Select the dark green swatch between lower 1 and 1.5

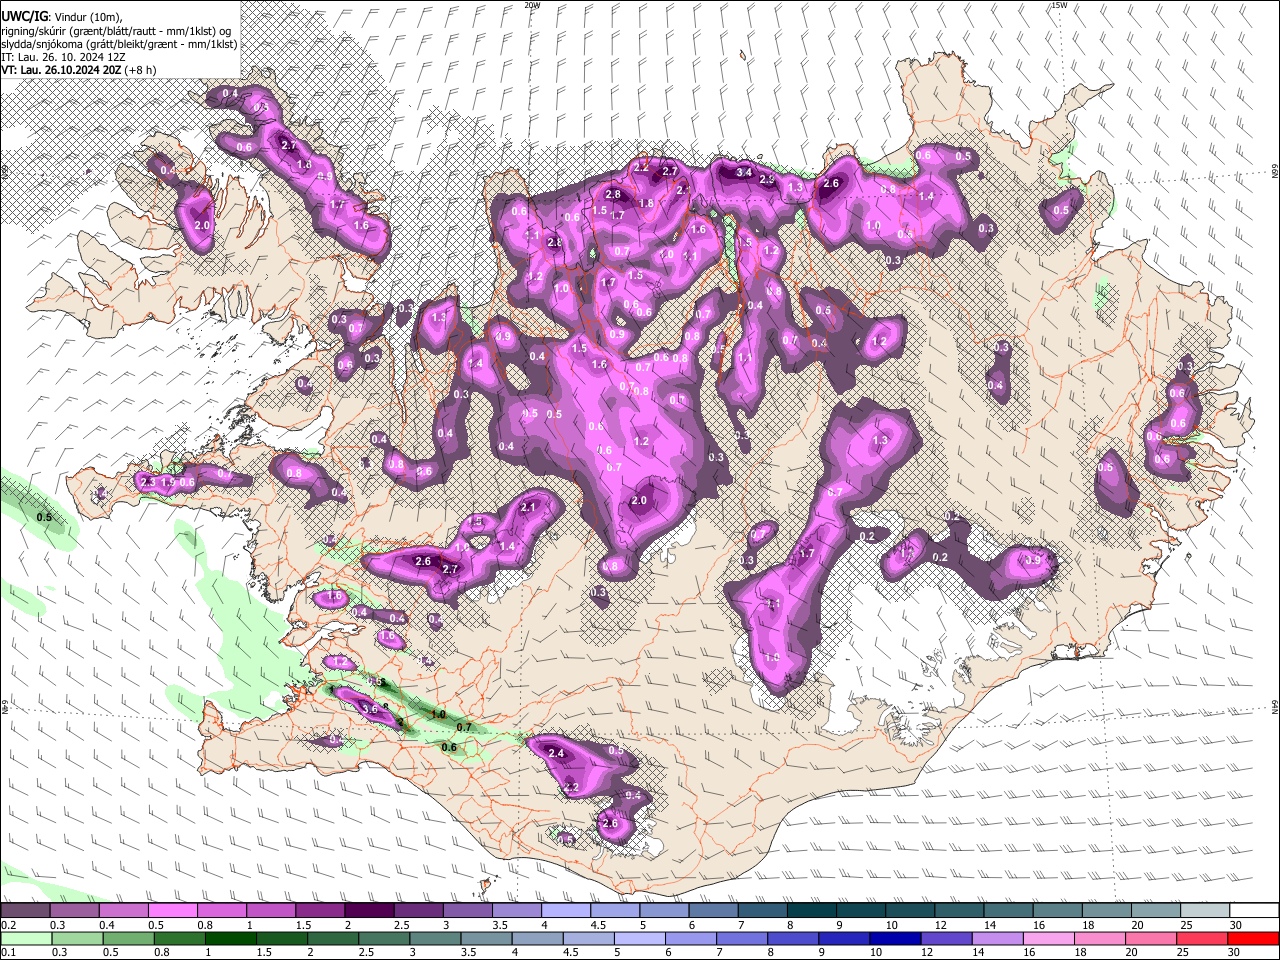click(x=231, y=938)
